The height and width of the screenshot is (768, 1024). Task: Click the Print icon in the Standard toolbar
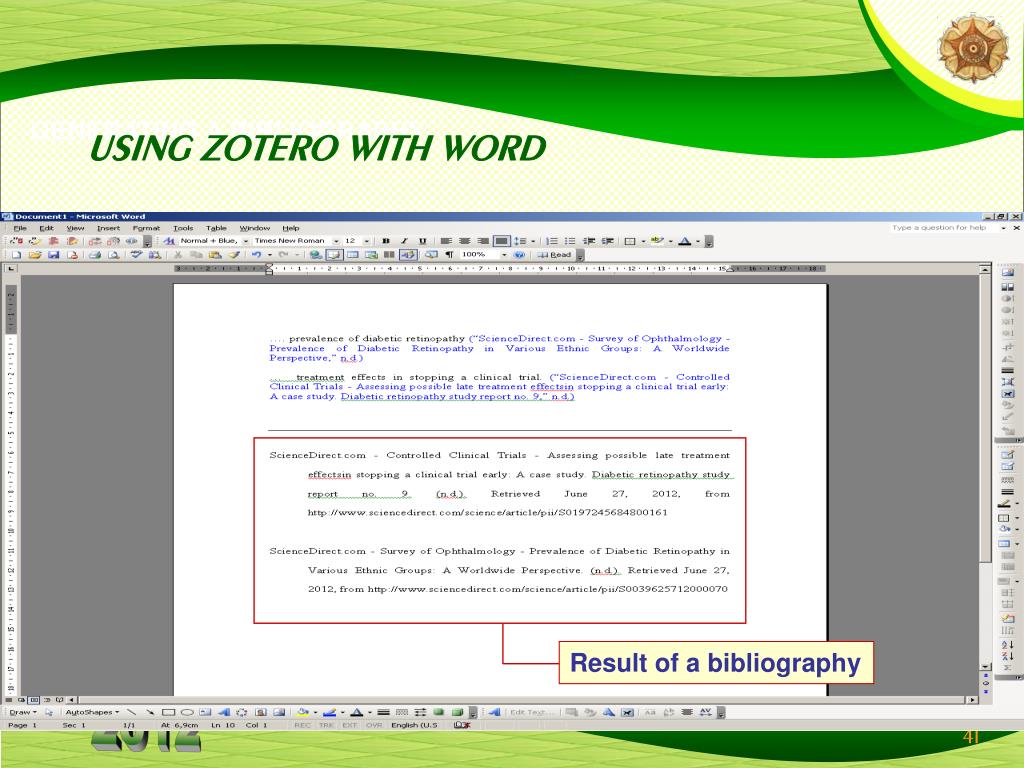[x=95, y=255]
